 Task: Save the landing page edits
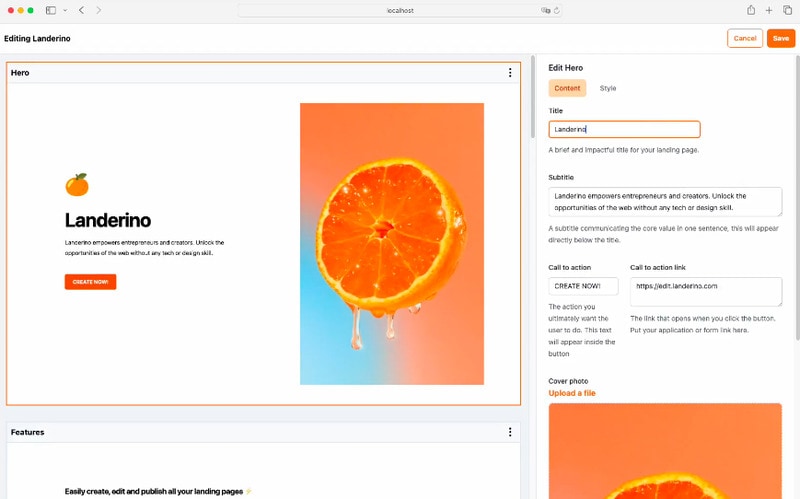(781, 38)
